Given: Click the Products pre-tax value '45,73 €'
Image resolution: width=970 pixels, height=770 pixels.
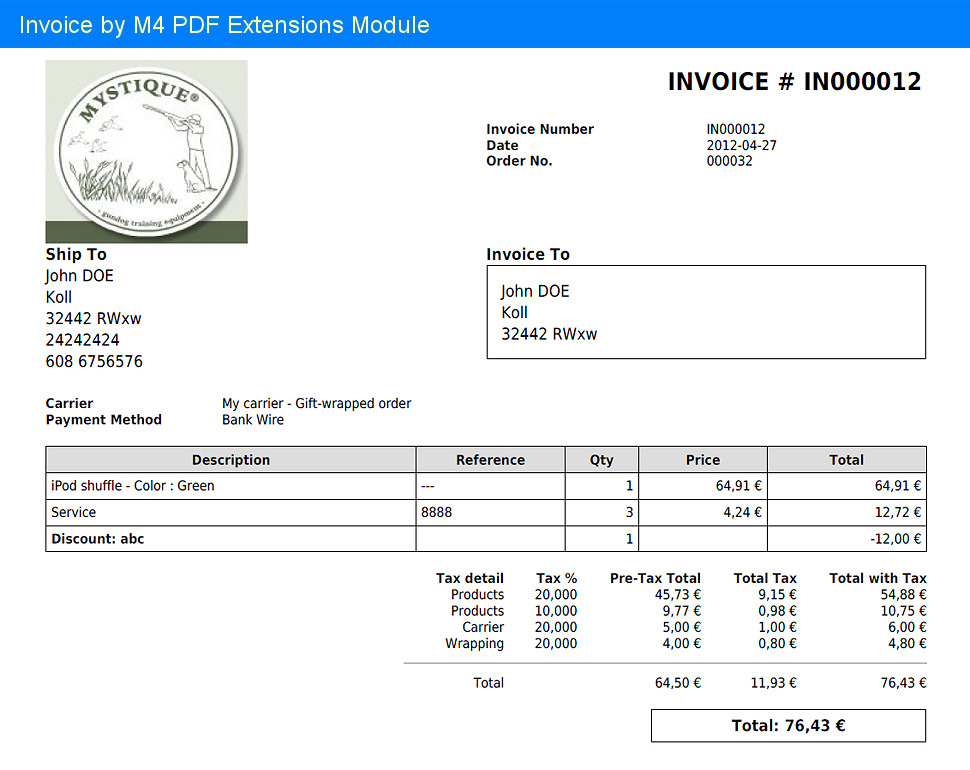Looking at the screenshot, I should click(x=678, y=594).
